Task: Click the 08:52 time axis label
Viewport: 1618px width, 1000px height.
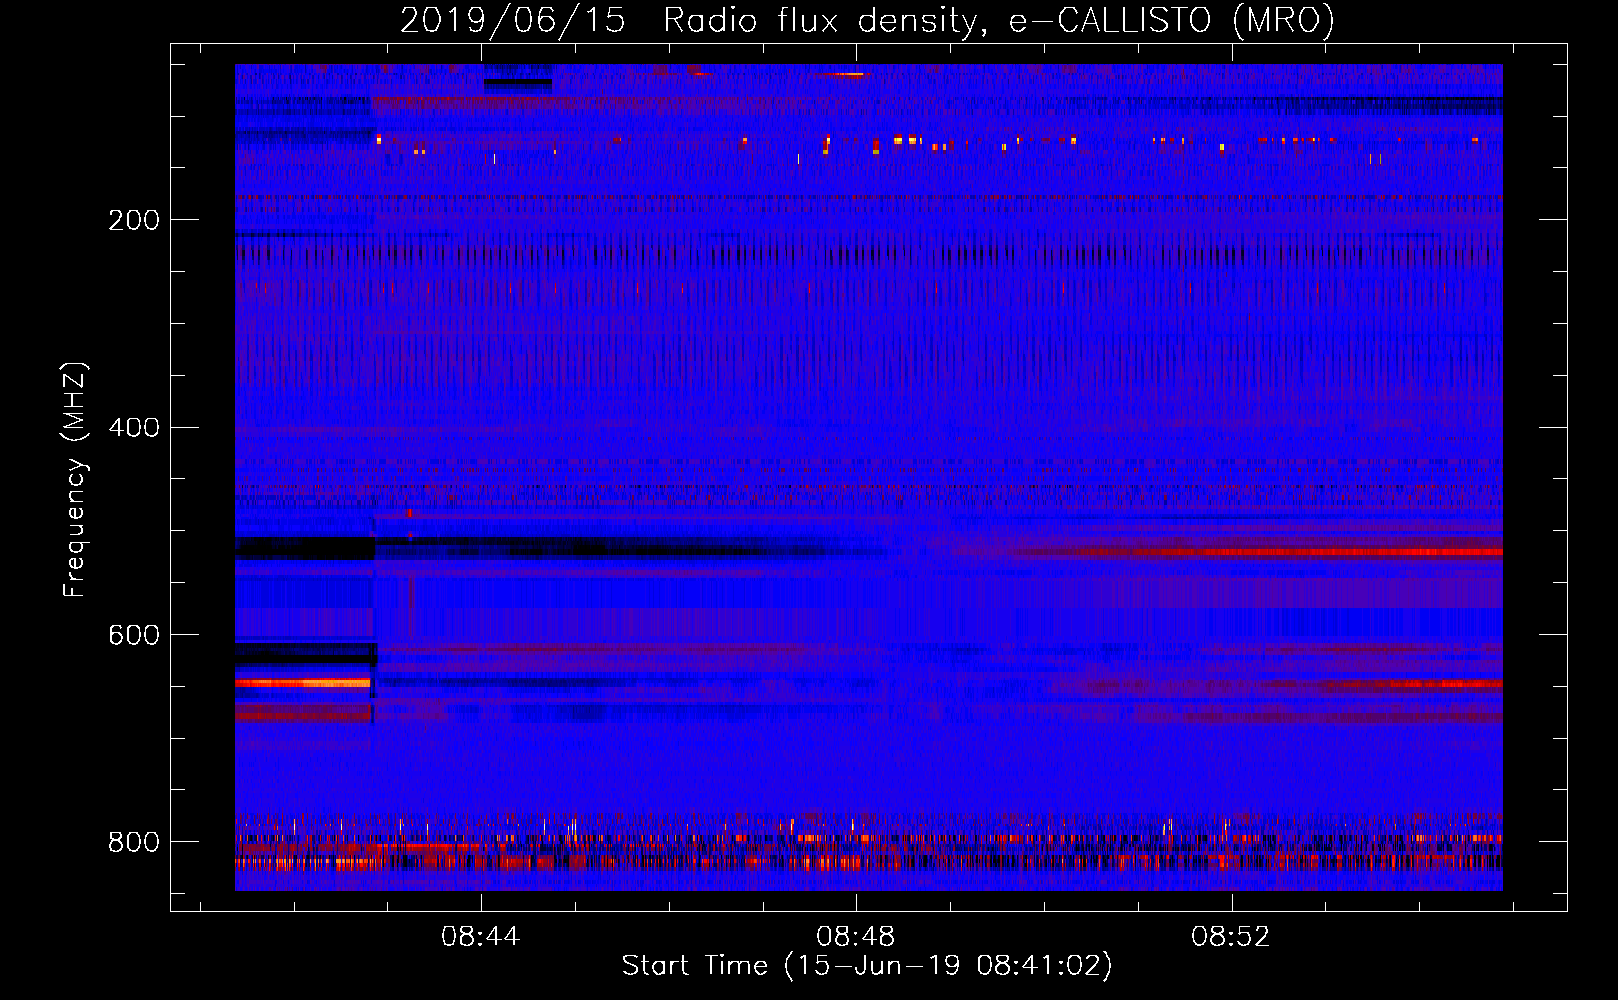Action: (1231, 937)
